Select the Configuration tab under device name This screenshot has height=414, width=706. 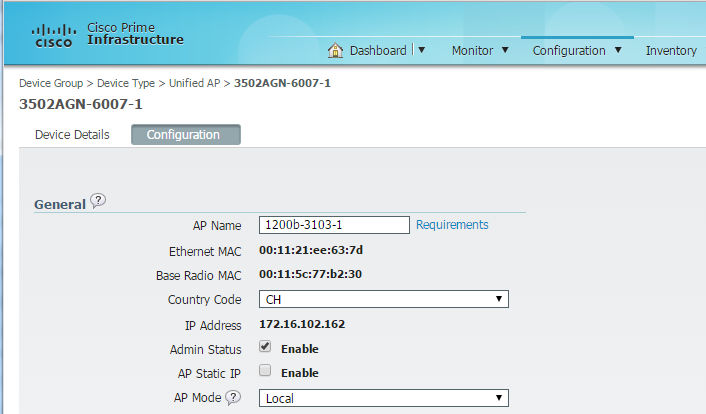[186, 135]
